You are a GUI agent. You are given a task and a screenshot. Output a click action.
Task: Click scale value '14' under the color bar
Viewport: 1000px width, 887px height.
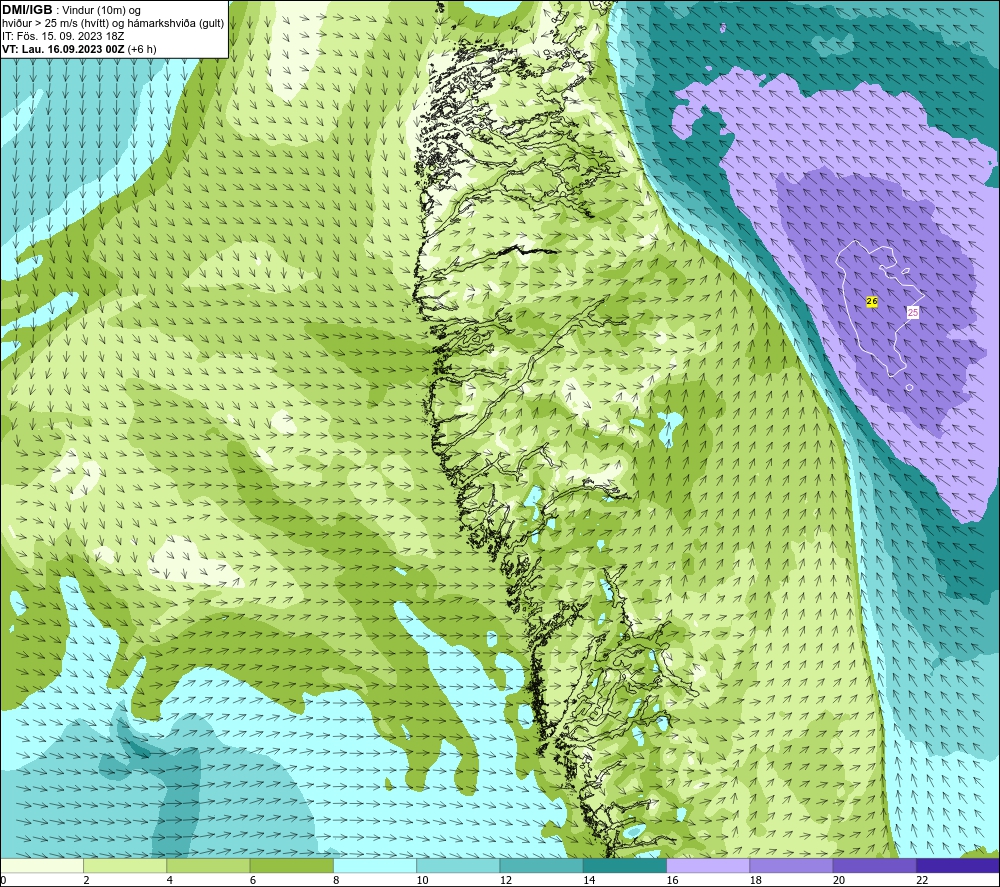pos(589,880)
